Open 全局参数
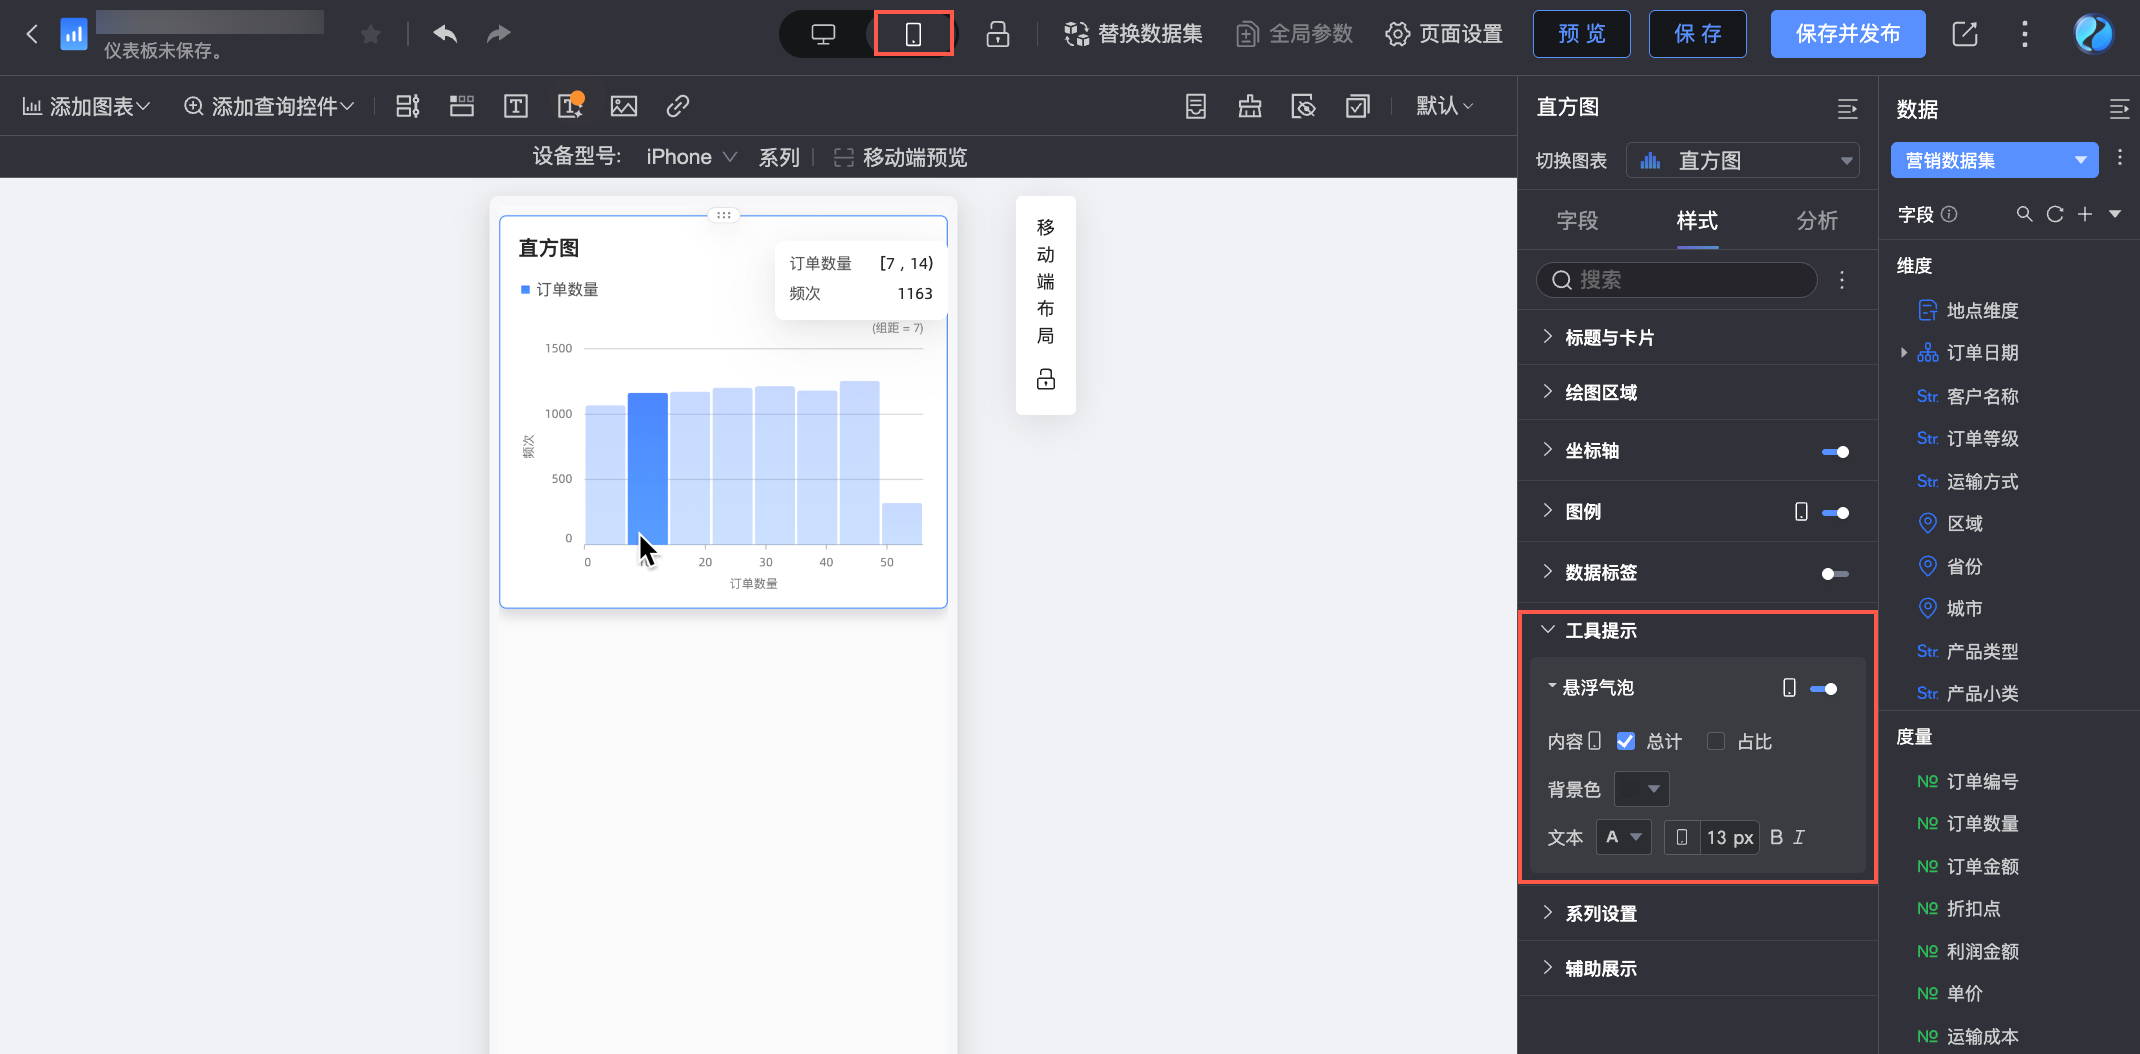The width and height of the screenshot is (2140, 1054). [x=1294, y=34]
